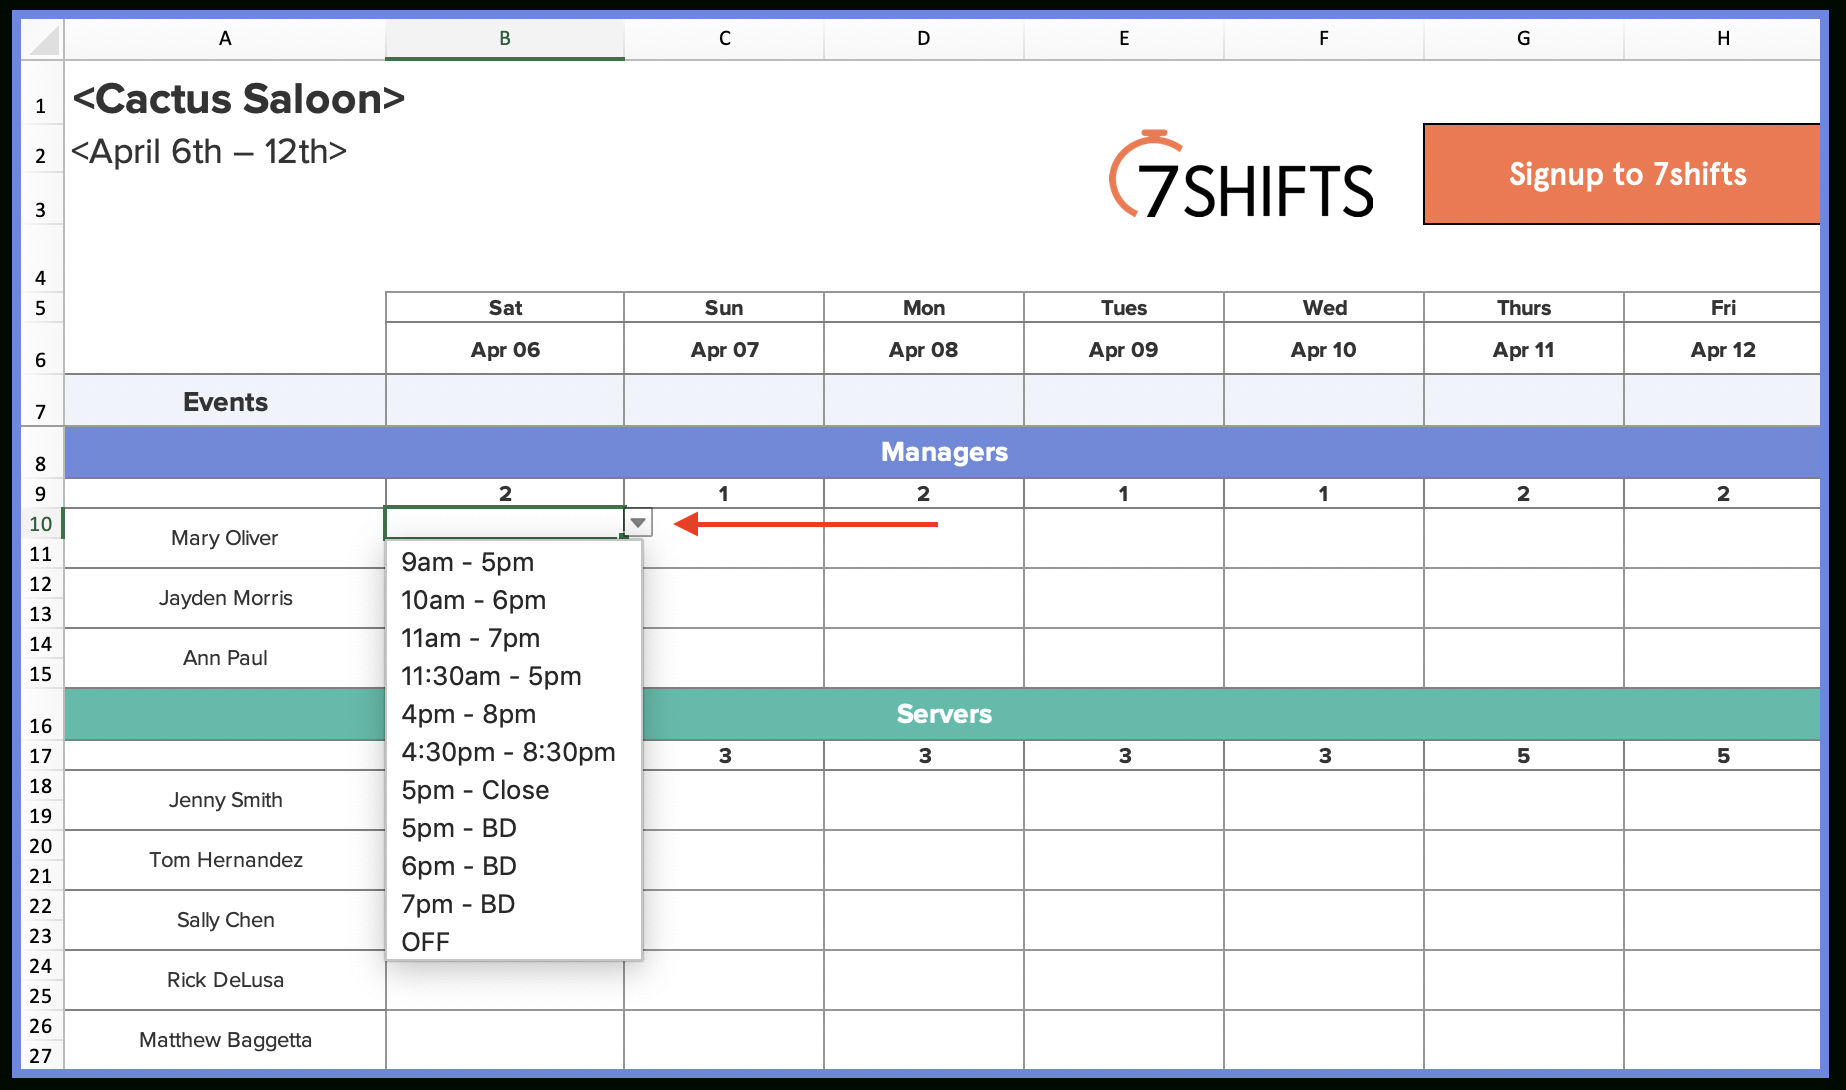1846x1090 pixels.
Task: Select Mary Oliver's active Saturday shift cell
Action: [x=505, y=523]
